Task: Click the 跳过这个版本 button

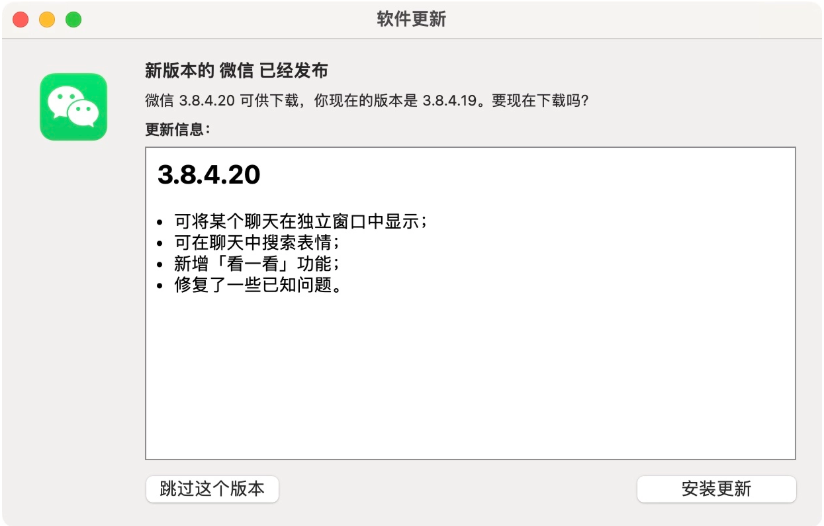Action: [x=212, y=489]
